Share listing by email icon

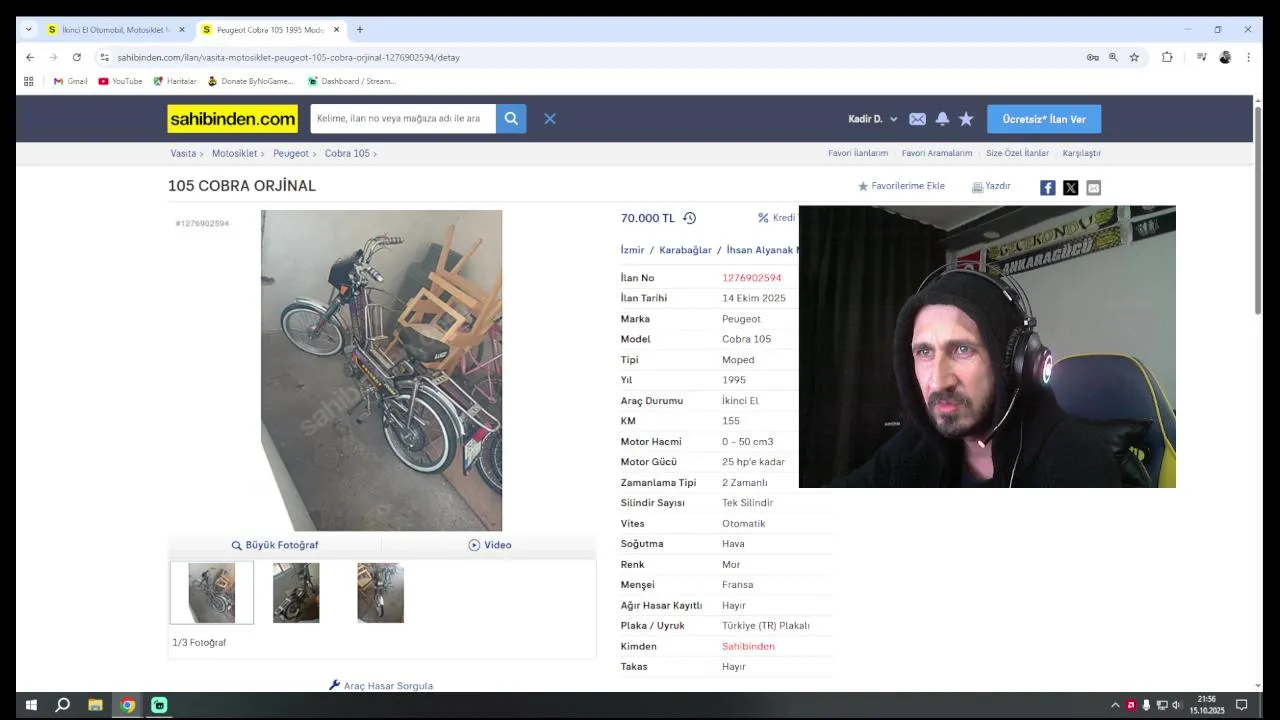click(x=1093, y=188)
